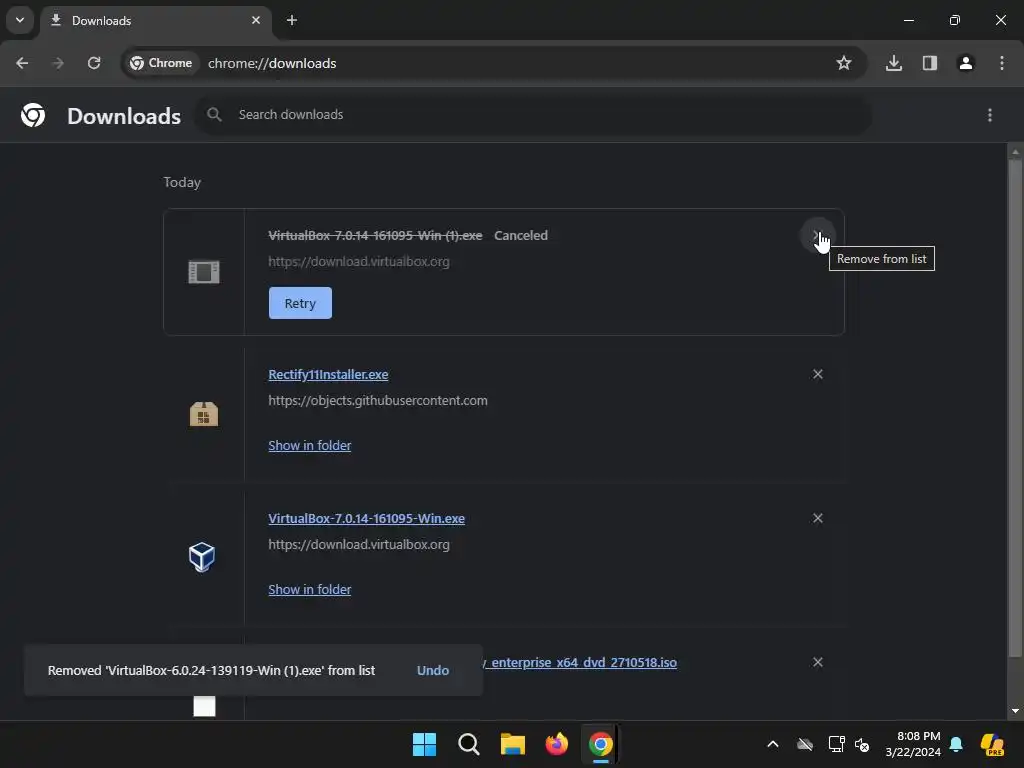Screen dimensions: 1024x768
Task: Open Rectify11Installer.exe file link
Action: pyautogui.click(x=328, y=374)
